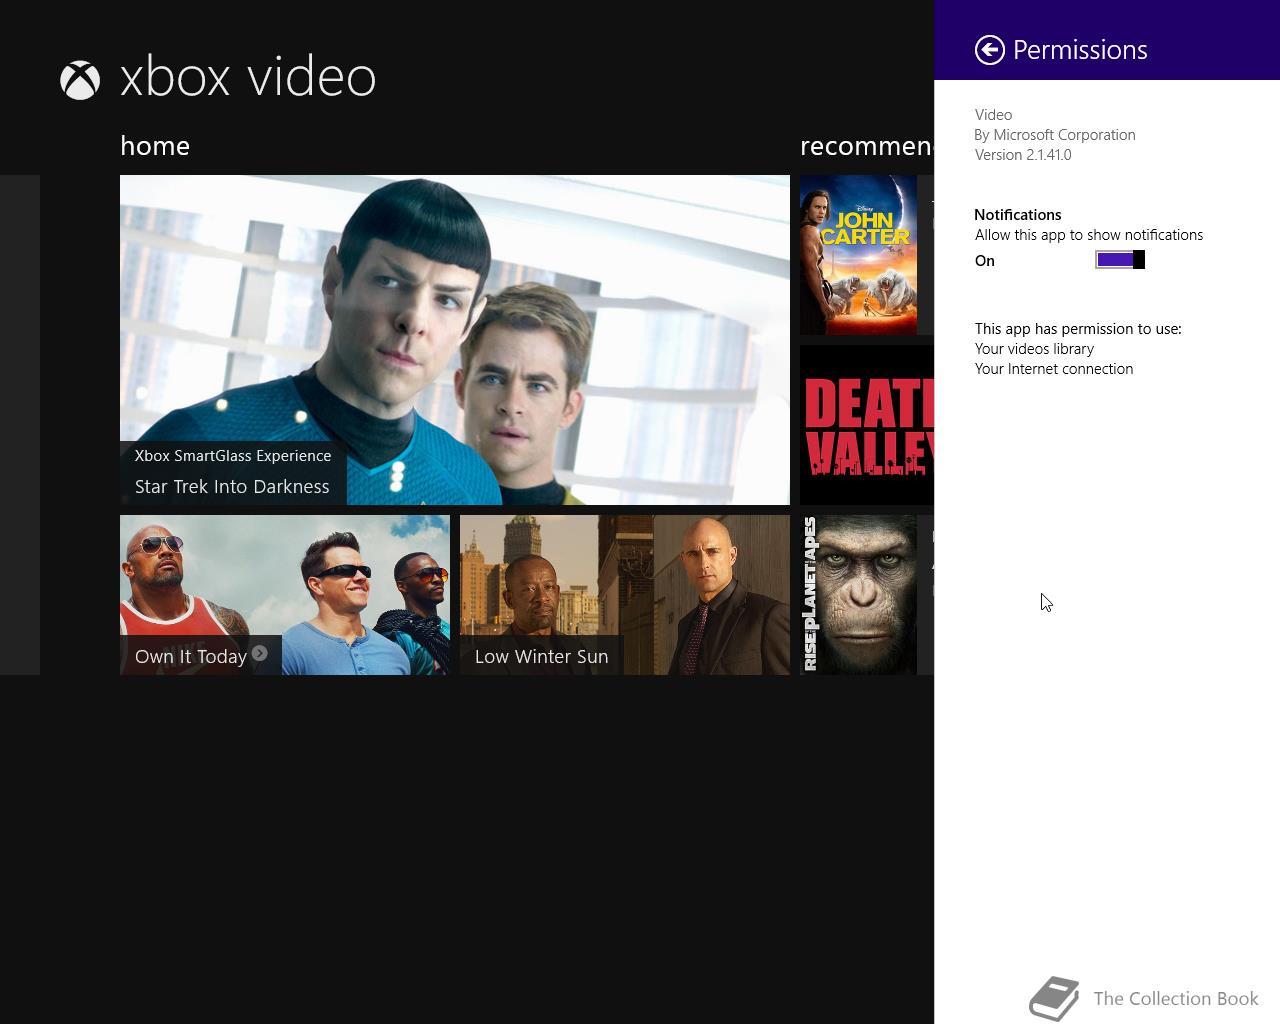Click the 'xbox video' app title

click(x=248, y=78)
